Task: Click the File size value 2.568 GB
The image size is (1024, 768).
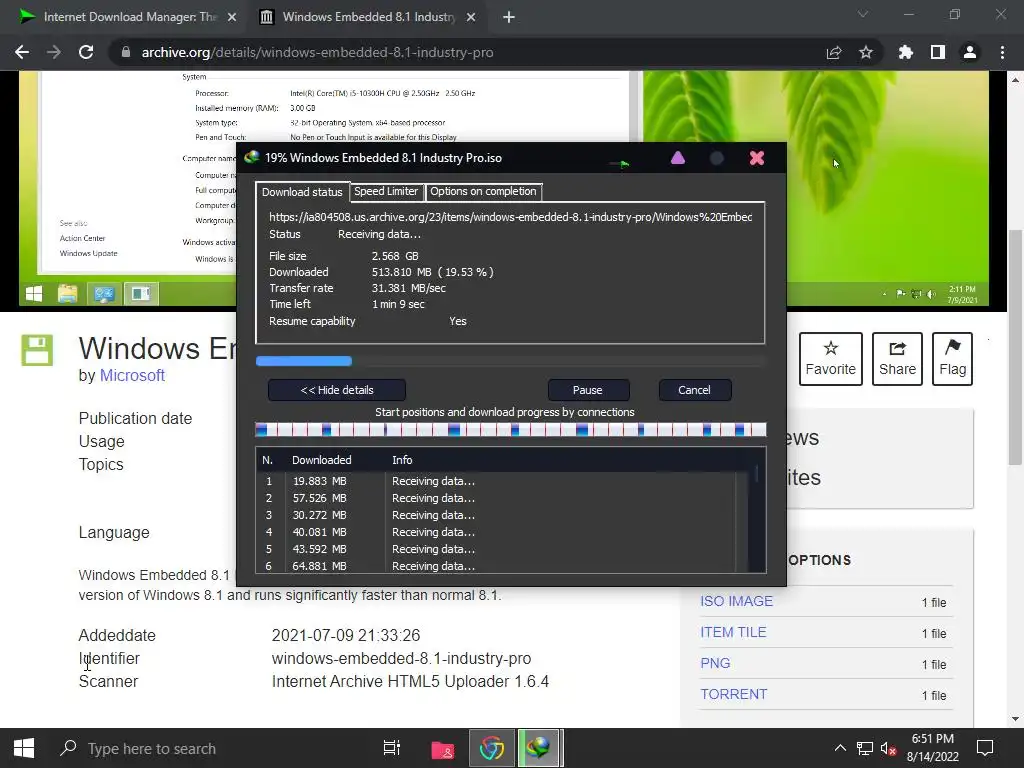Action: 395,256
